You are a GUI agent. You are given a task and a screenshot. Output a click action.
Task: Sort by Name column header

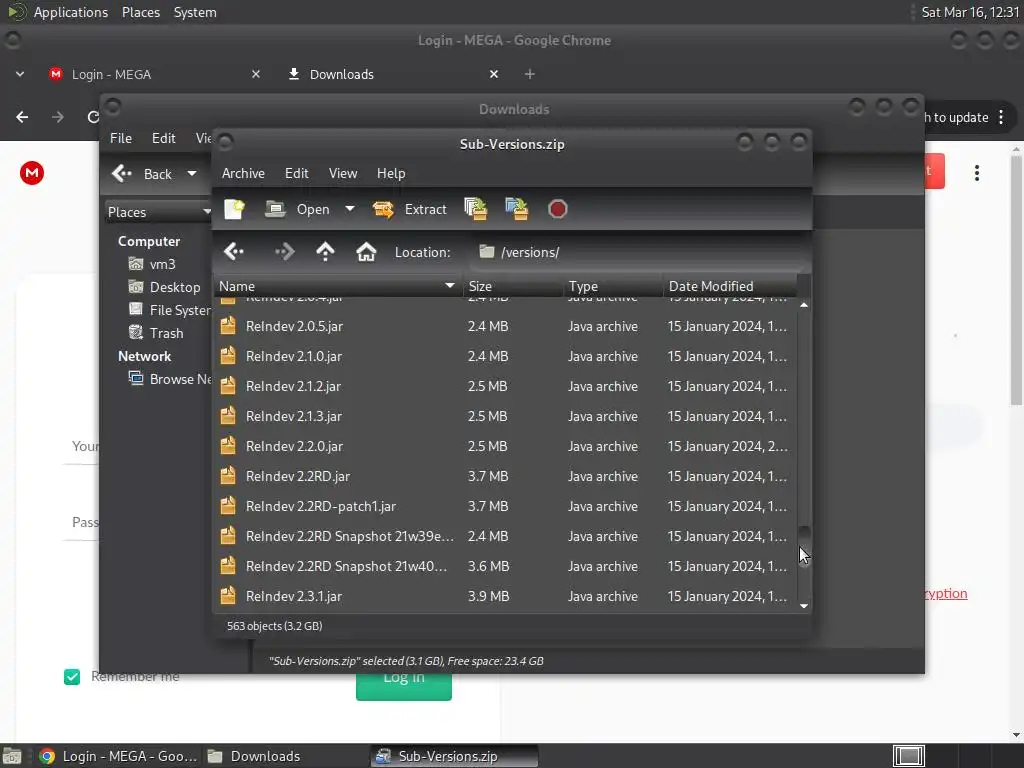pos(337,286)
